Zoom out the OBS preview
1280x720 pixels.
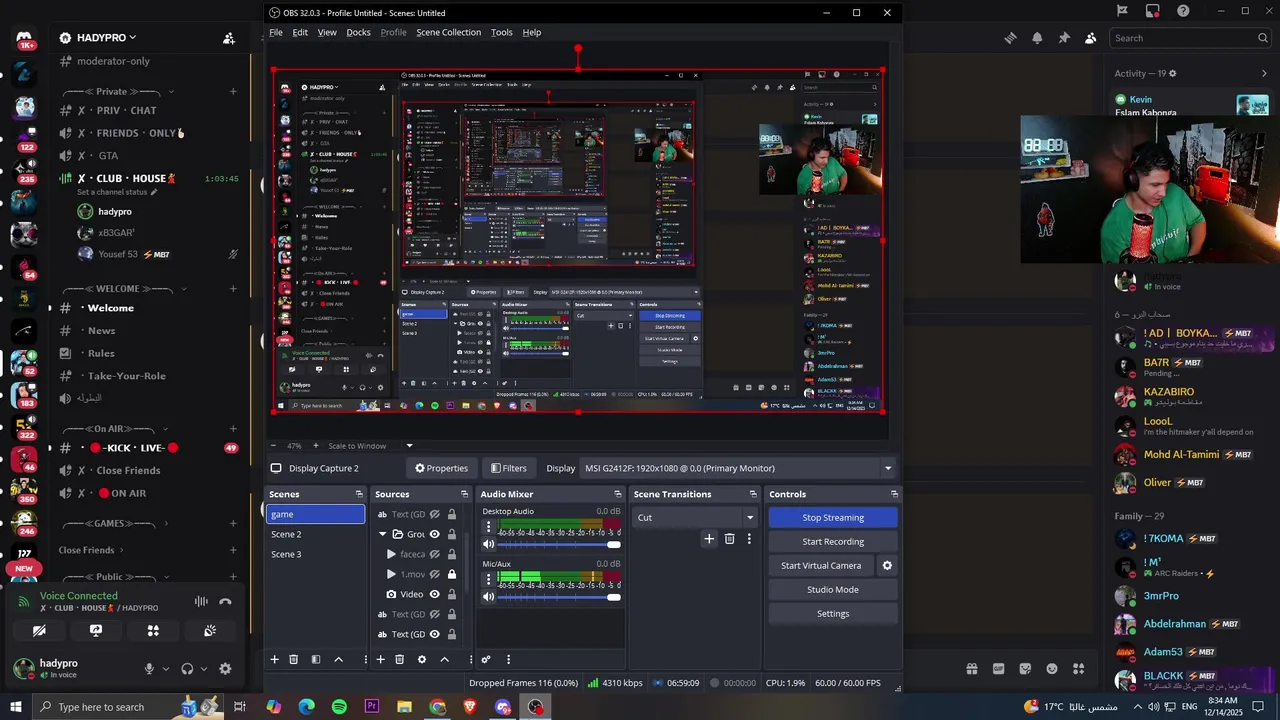click(273, 446)
